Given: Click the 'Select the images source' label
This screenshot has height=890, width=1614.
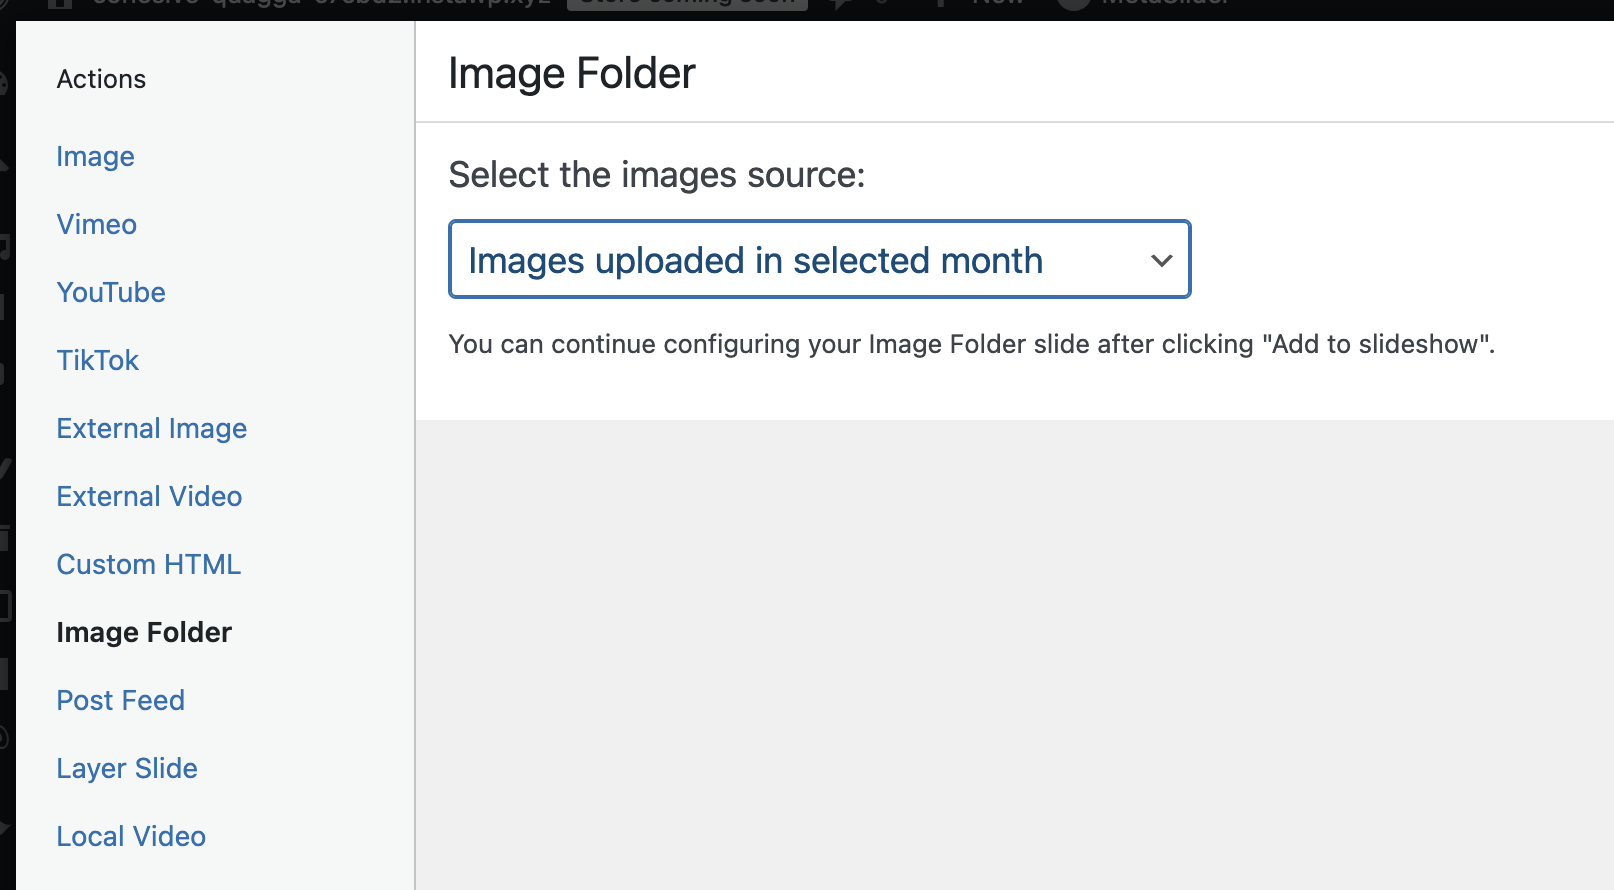Looking at the screenshot, I should tap(656, 175).
